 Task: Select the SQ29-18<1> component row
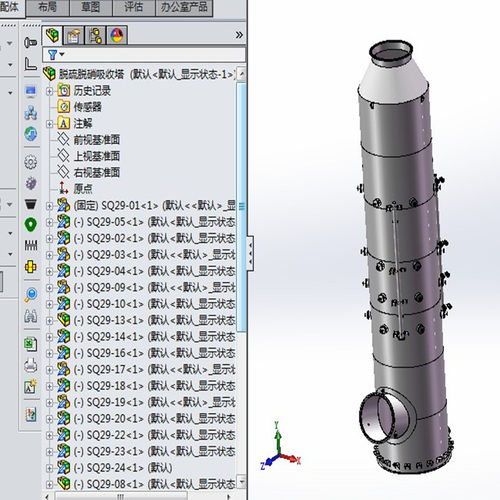coord(146,386)
